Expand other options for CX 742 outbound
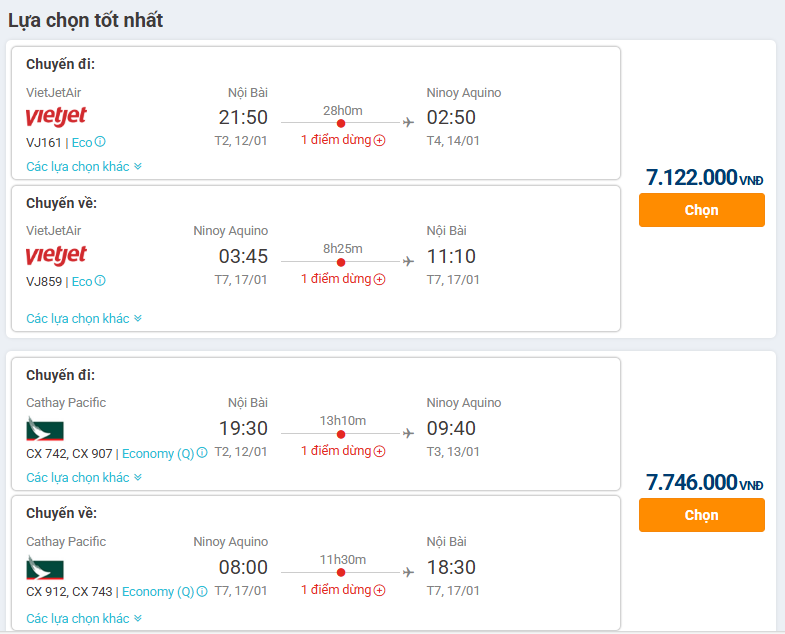785x634 pixels. 84,478
